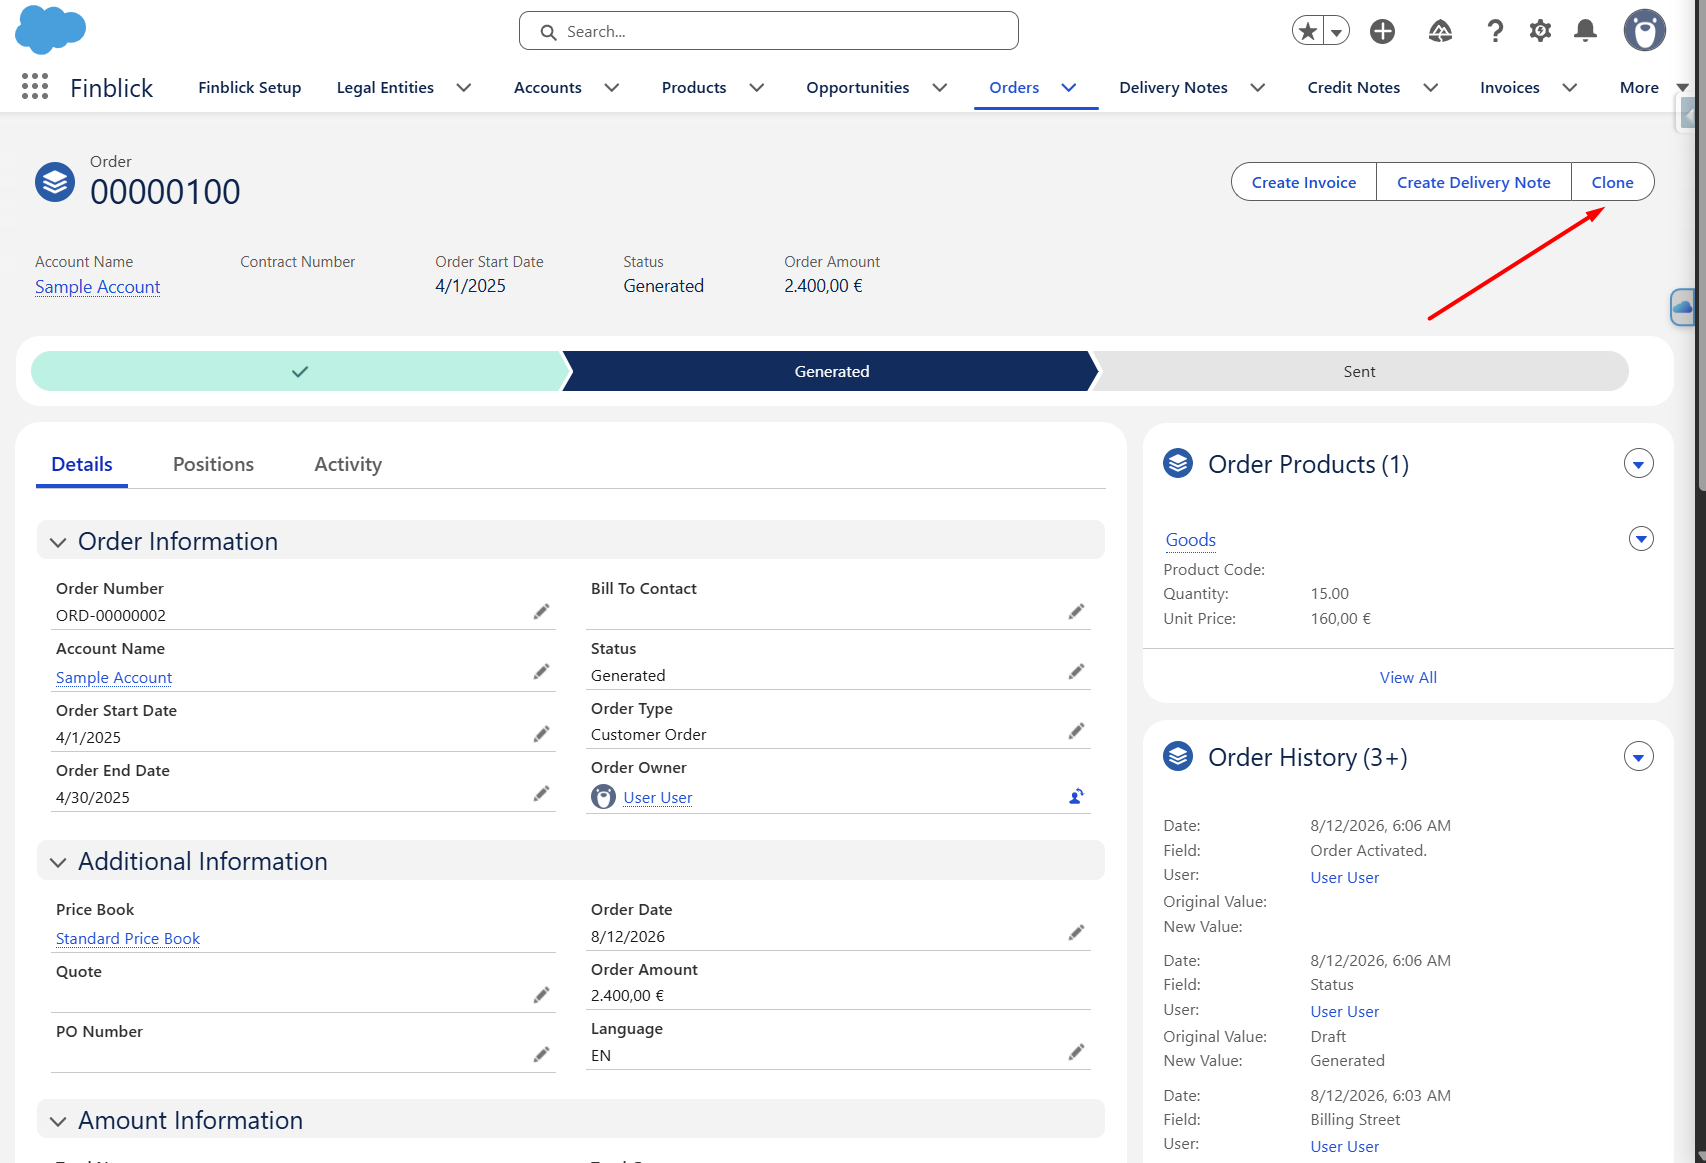Expand Invoices nav dropdown
This screenshot has height=1163, width=1706.
click(x=1570, y=88)
